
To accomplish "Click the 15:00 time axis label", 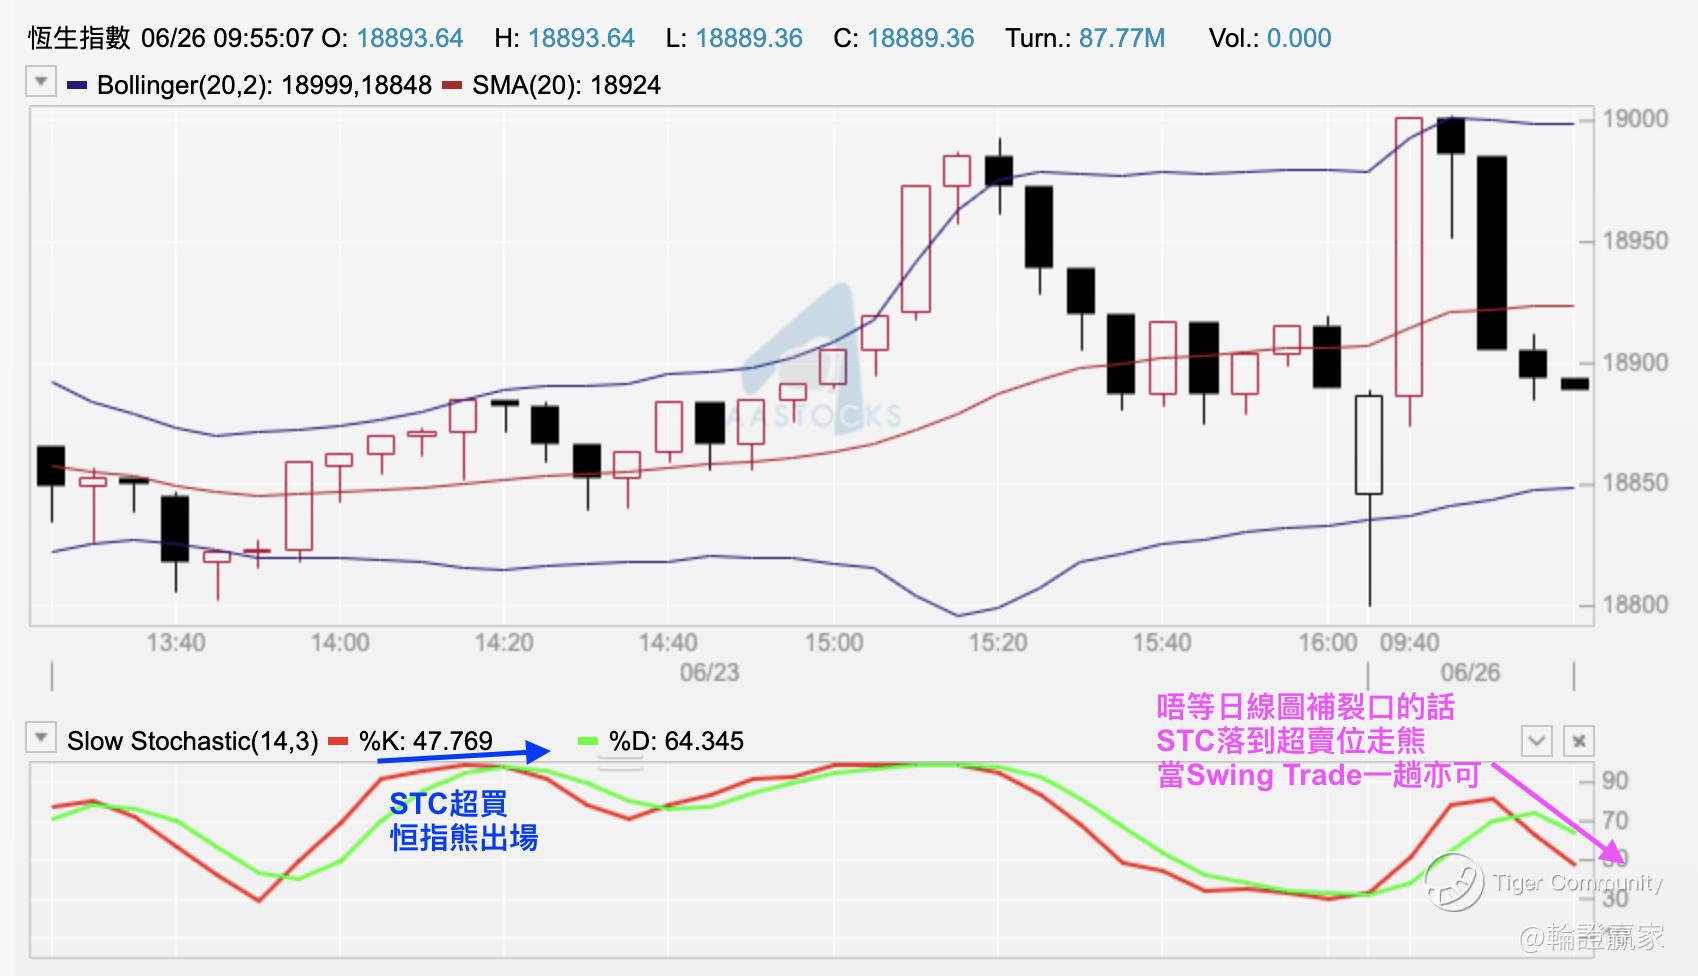I will tap(834, 642).
